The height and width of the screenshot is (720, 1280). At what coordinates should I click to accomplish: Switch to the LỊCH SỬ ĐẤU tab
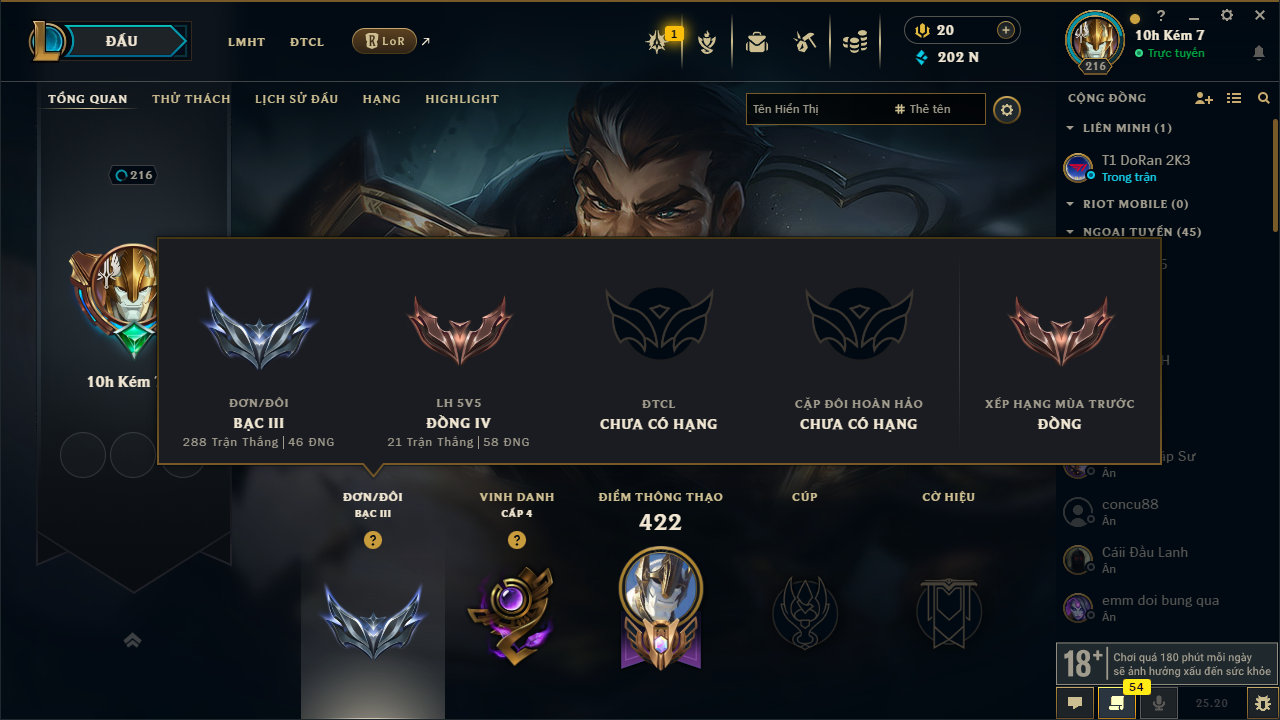pos(296,99)
